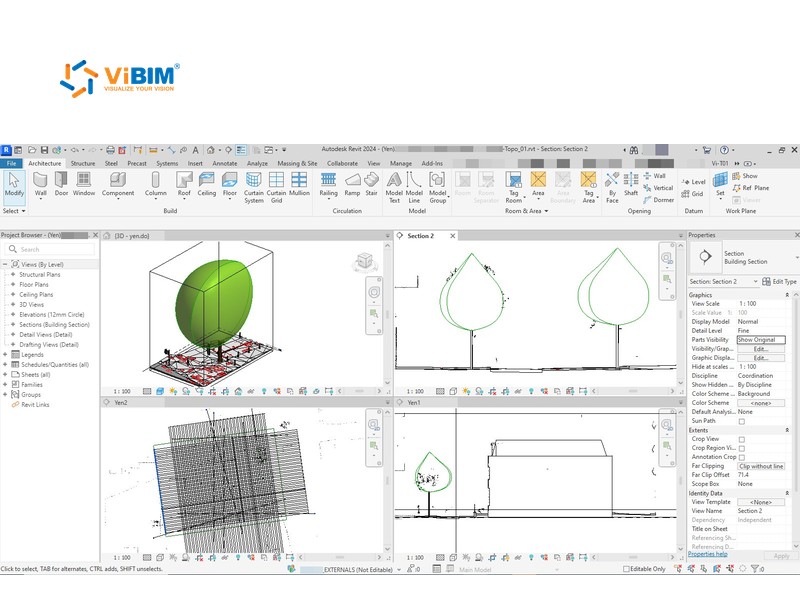
Task: Expand the Families node
Action: (5, 385)
